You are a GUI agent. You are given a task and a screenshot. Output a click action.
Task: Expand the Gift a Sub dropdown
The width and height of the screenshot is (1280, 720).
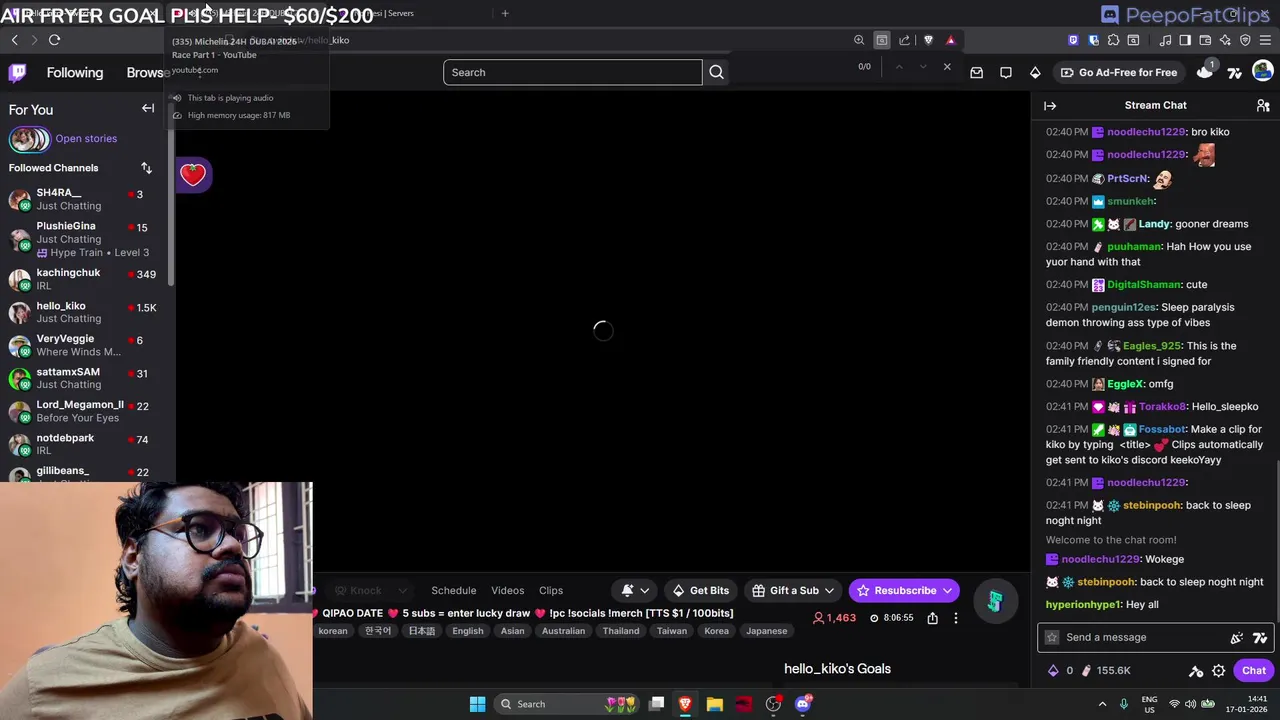829,591
